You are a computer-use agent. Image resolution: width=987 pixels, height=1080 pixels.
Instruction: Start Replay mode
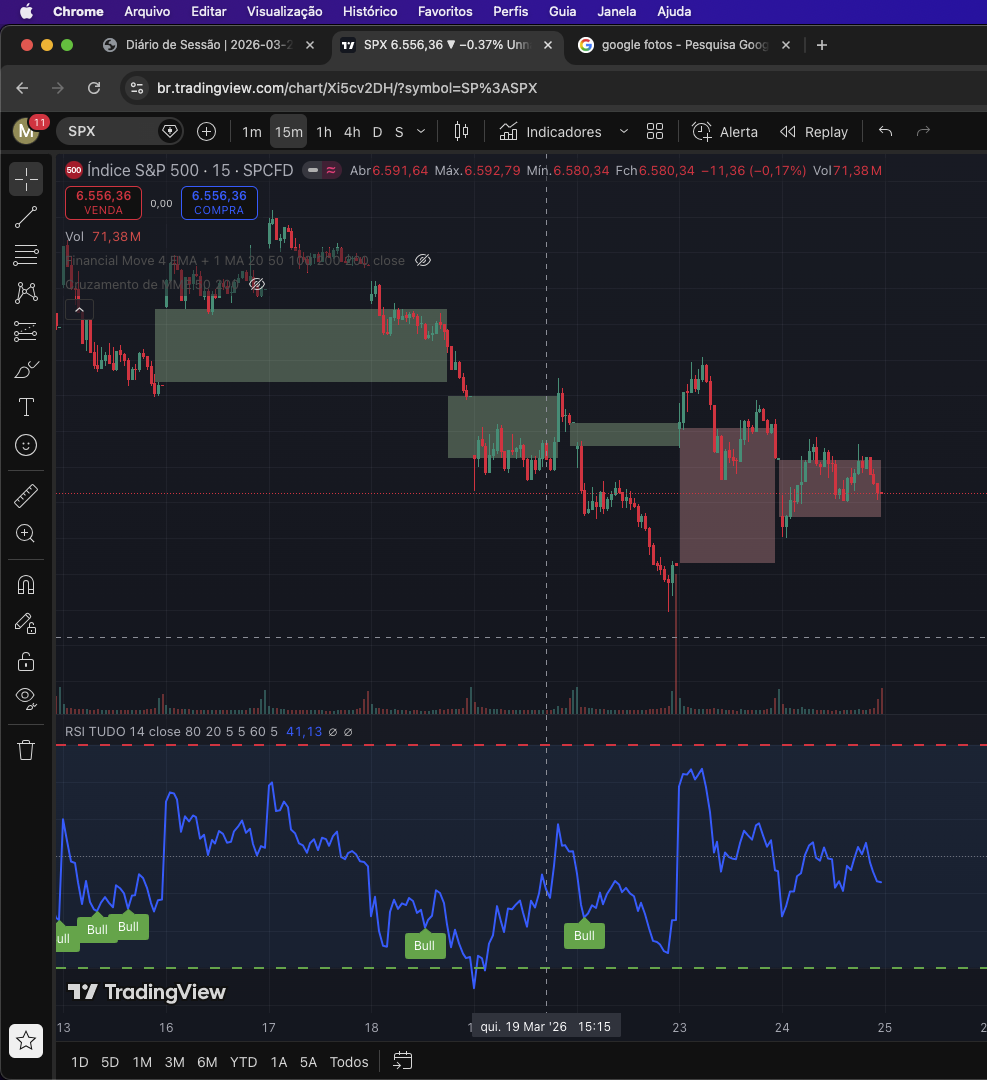pyautogui.click(x=814, y=132)
